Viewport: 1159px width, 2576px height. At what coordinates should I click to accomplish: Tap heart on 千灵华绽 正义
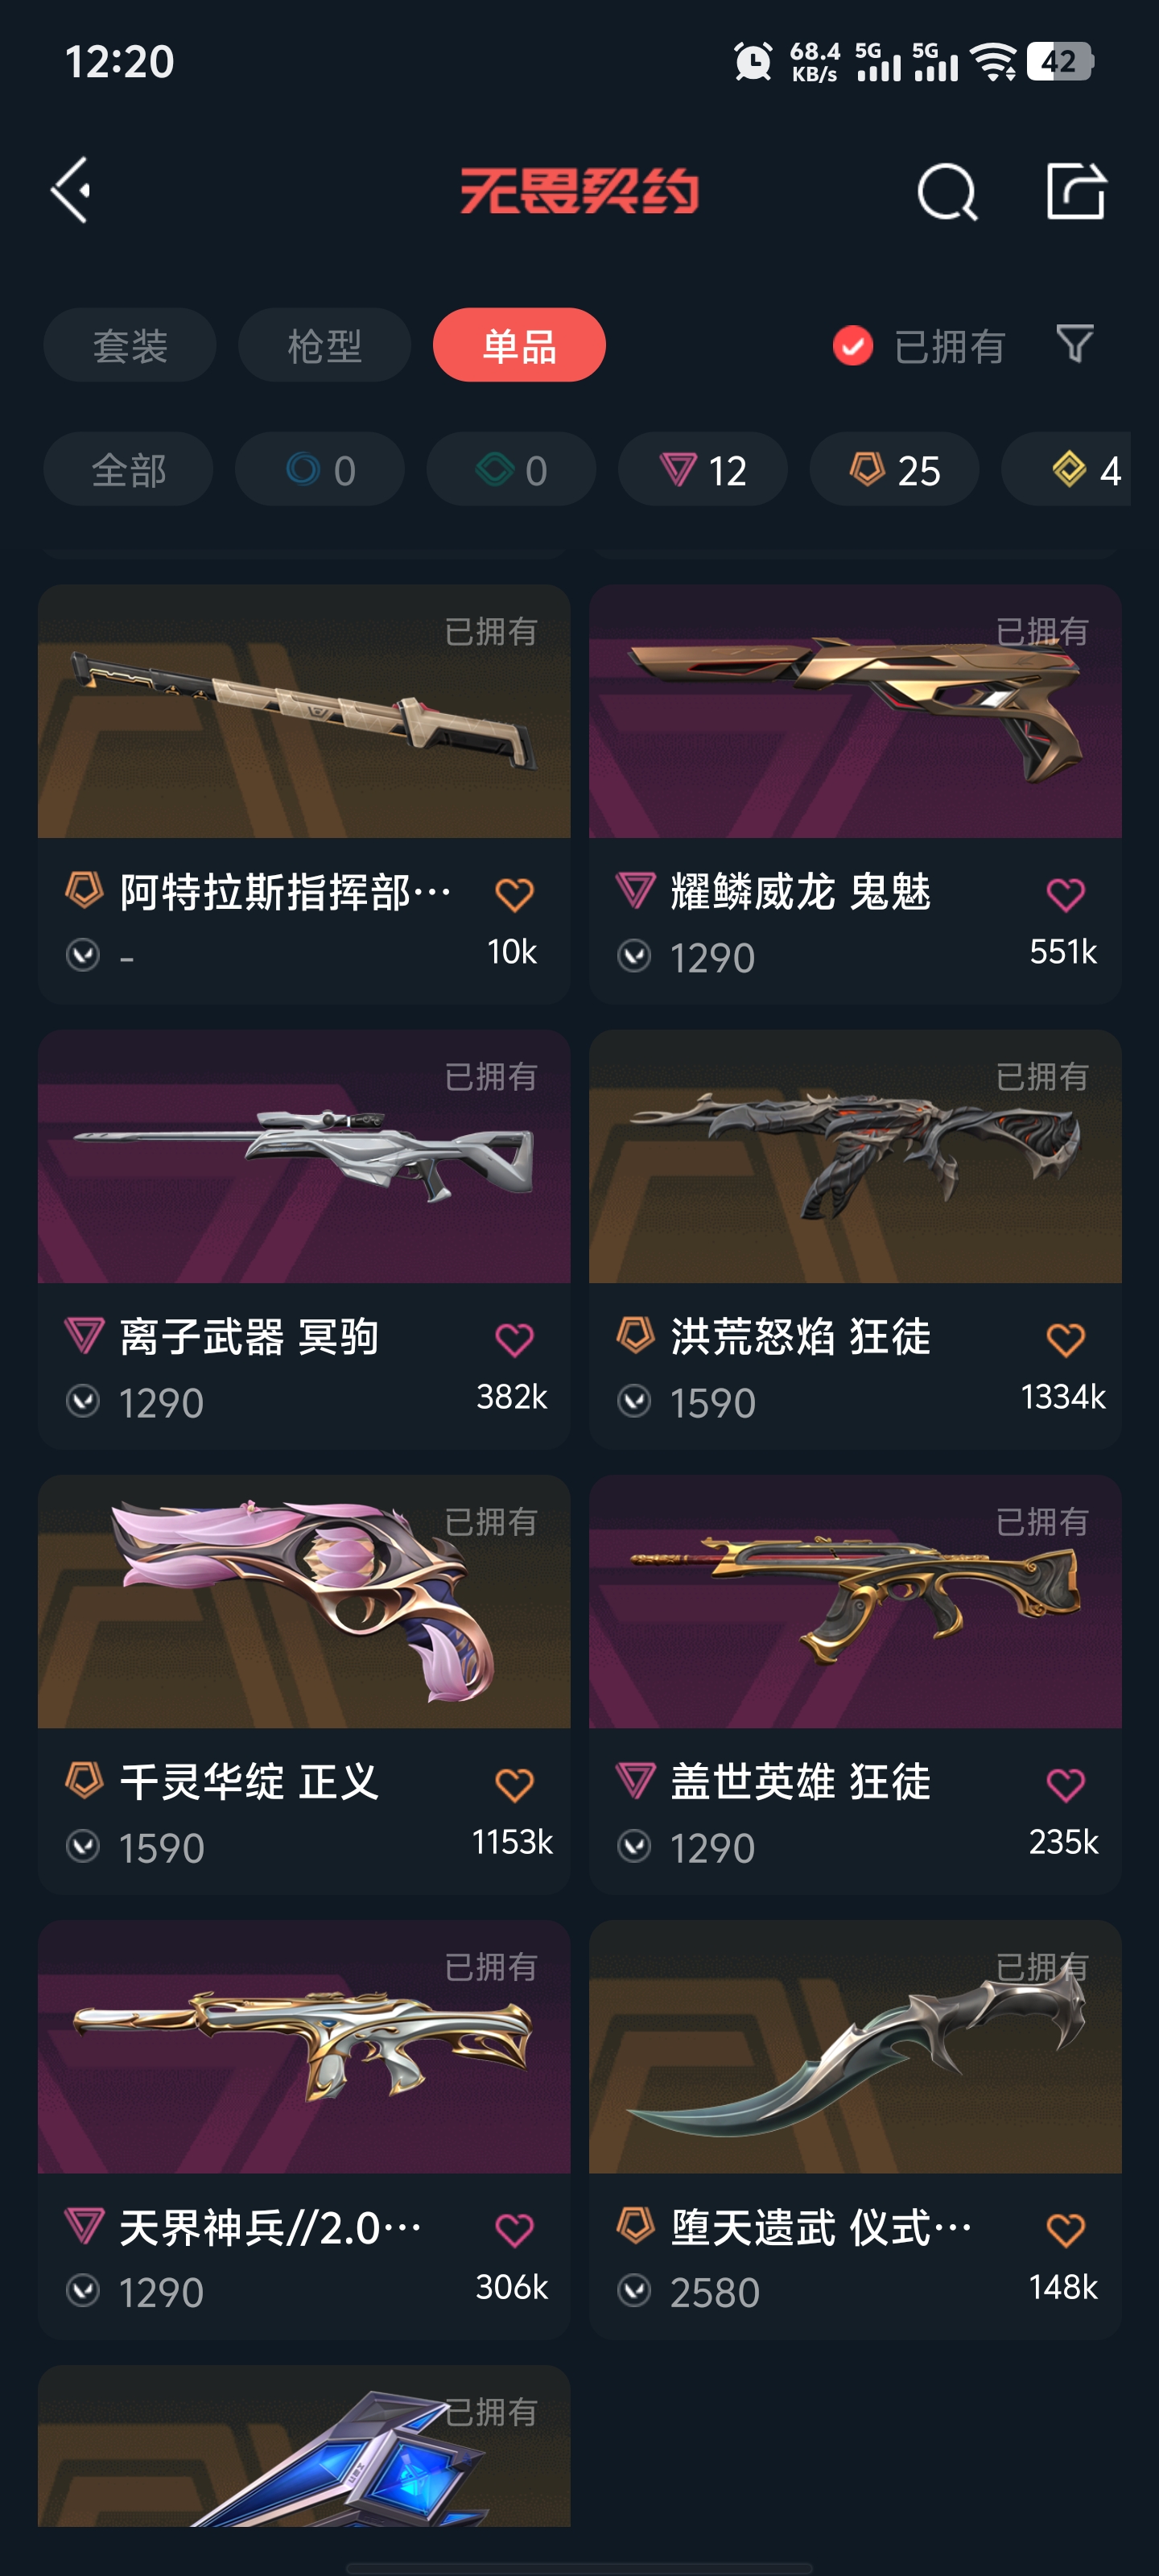point(514,1784)
